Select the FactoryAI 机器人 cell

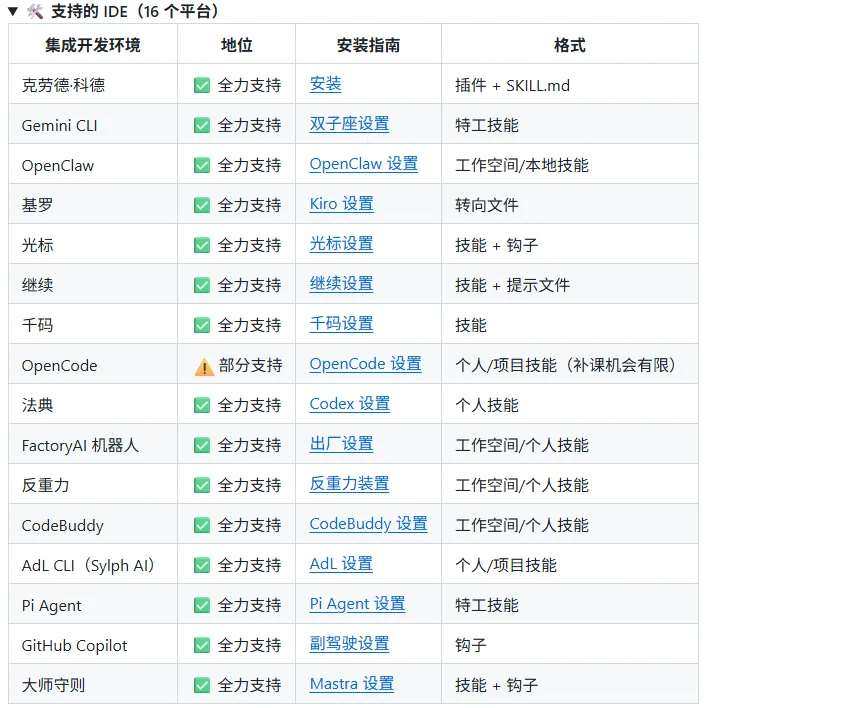[x=93, y=445]
